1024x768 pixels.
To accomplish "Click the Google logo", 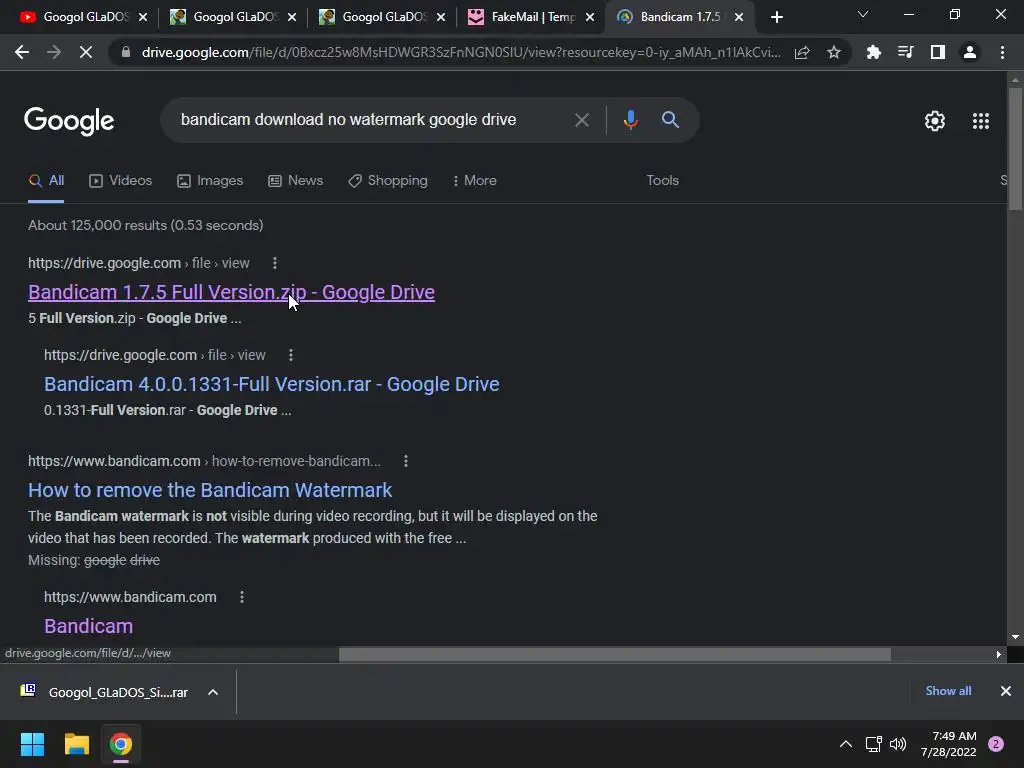I will [x=69, y=121].
